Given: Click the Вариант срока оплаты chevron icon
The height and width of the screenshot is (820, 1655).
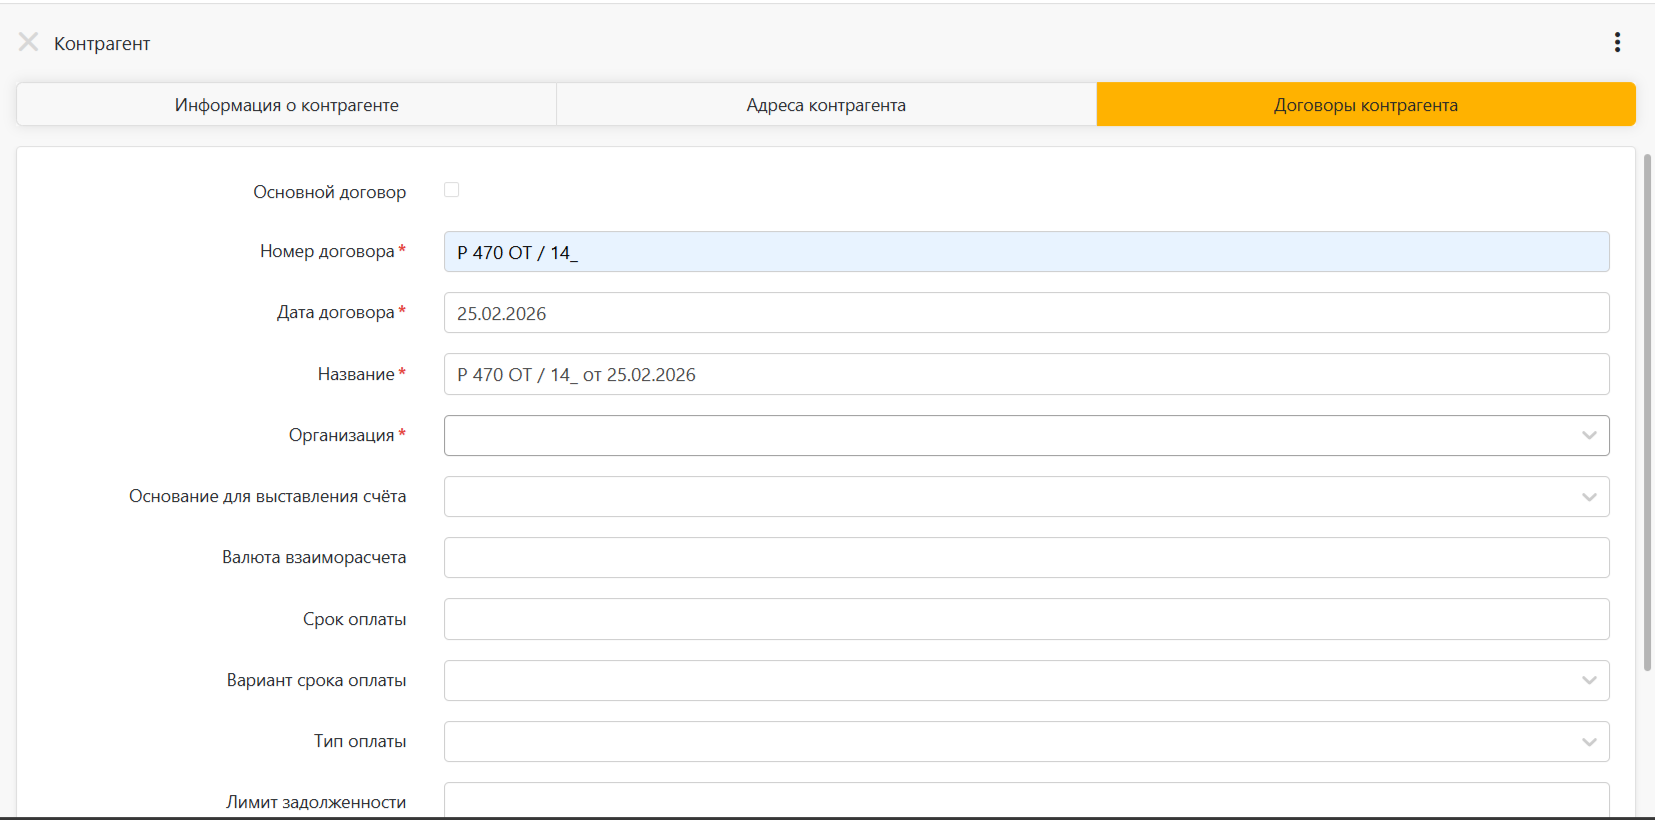Looking at the screenshot, I should pos(1589,681).
